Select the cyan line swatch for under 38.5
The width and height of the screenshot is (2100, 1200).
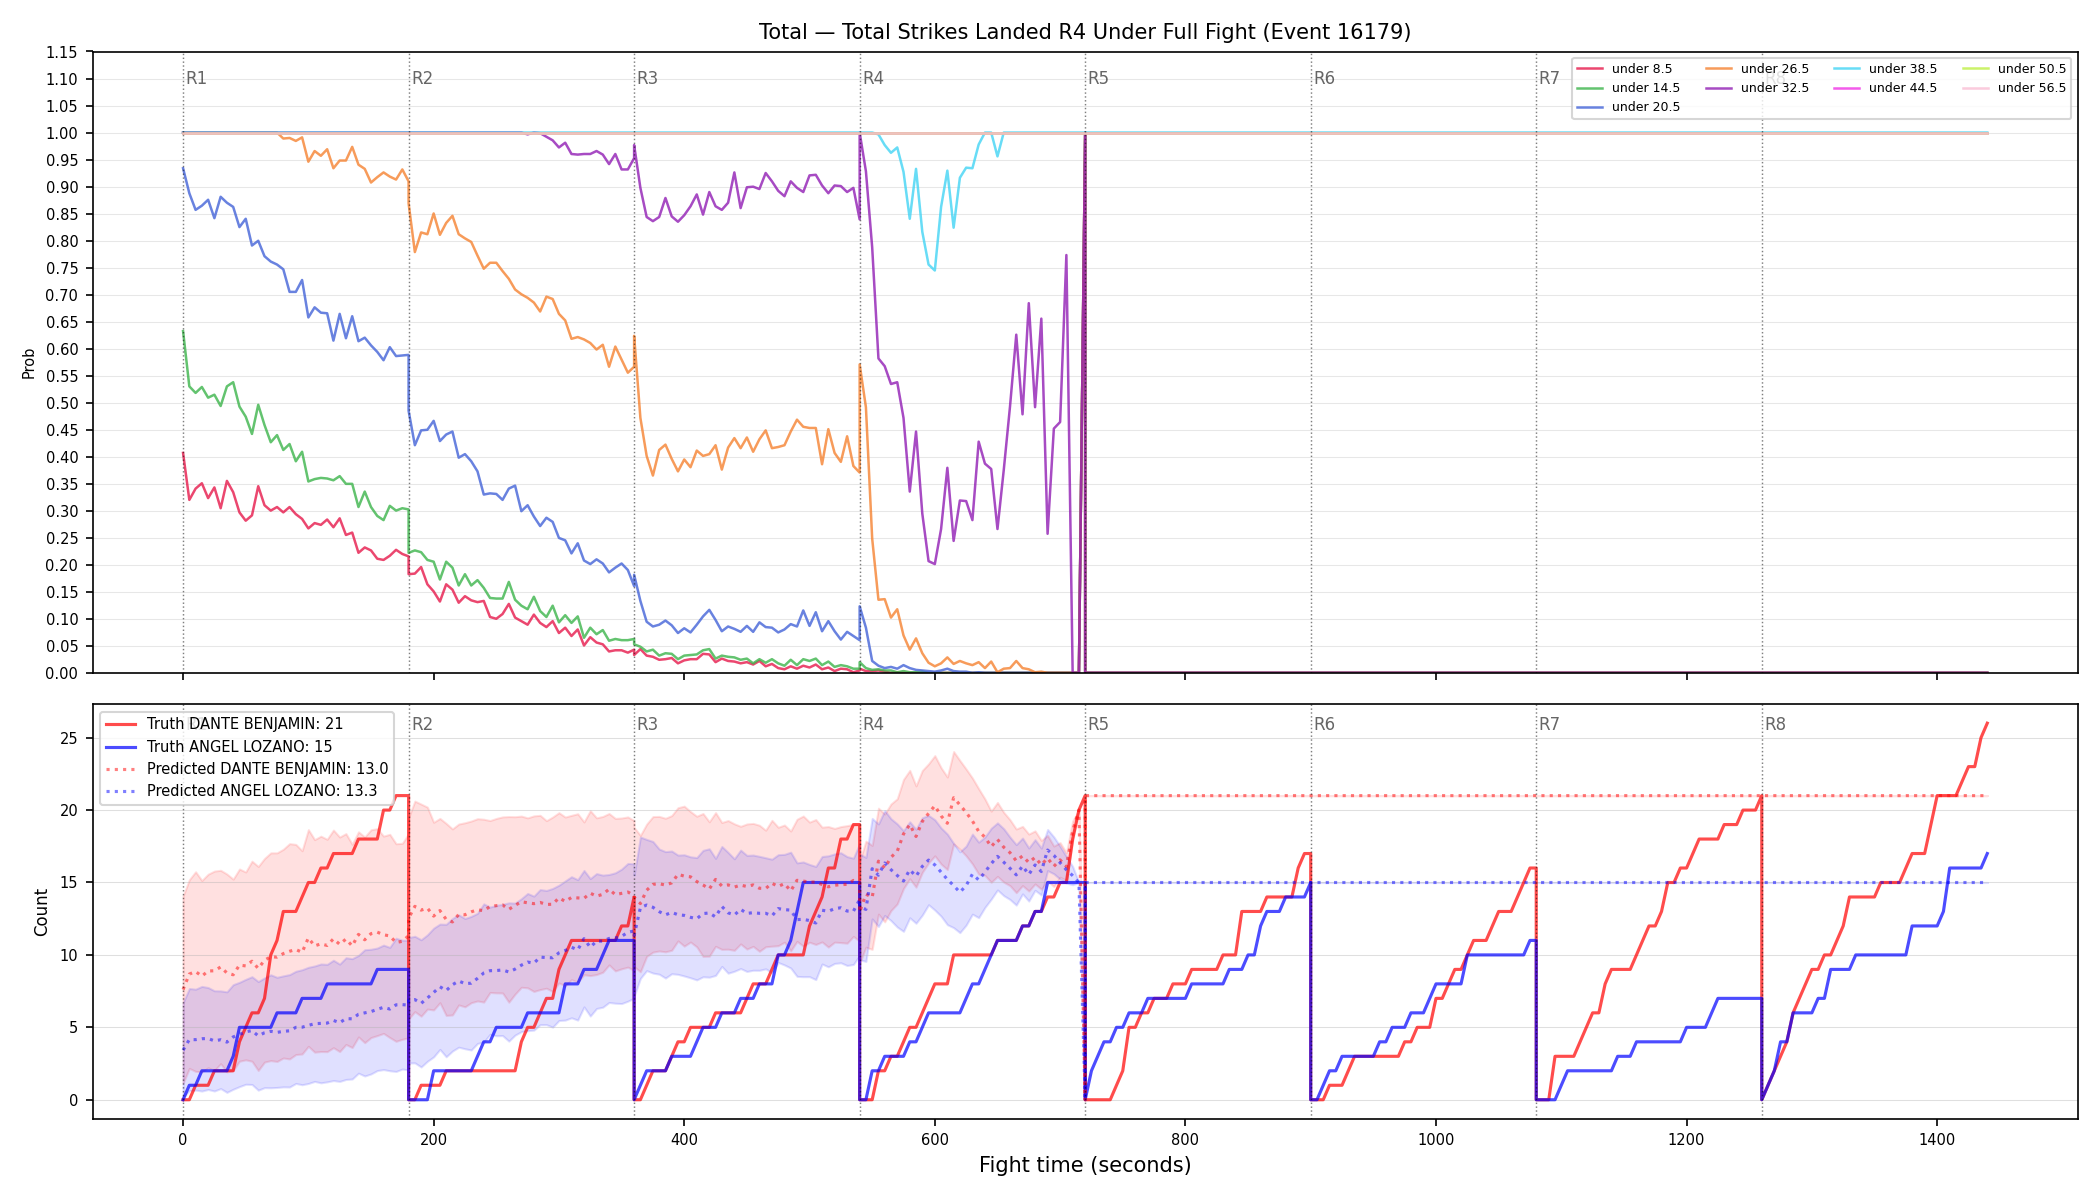tap(1847, 69)
